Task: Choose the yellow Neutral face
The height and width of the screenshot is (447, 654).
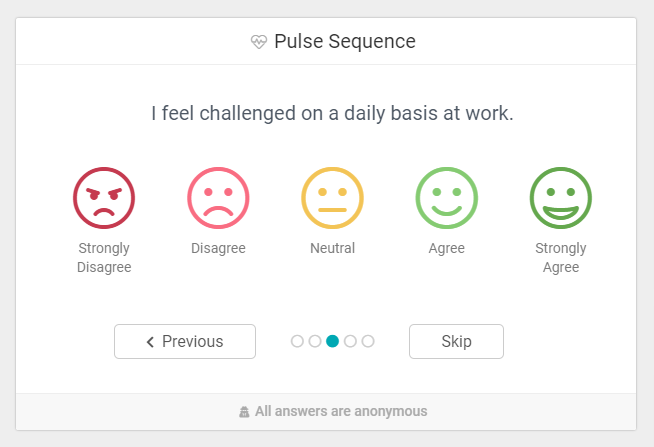Action: [x=332, y=197]
